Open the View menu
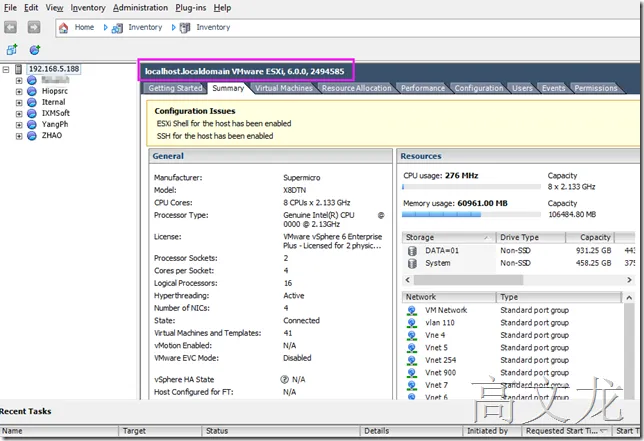Image resolution: width=644 pixels, height=441 pixels. click(54, 8)
